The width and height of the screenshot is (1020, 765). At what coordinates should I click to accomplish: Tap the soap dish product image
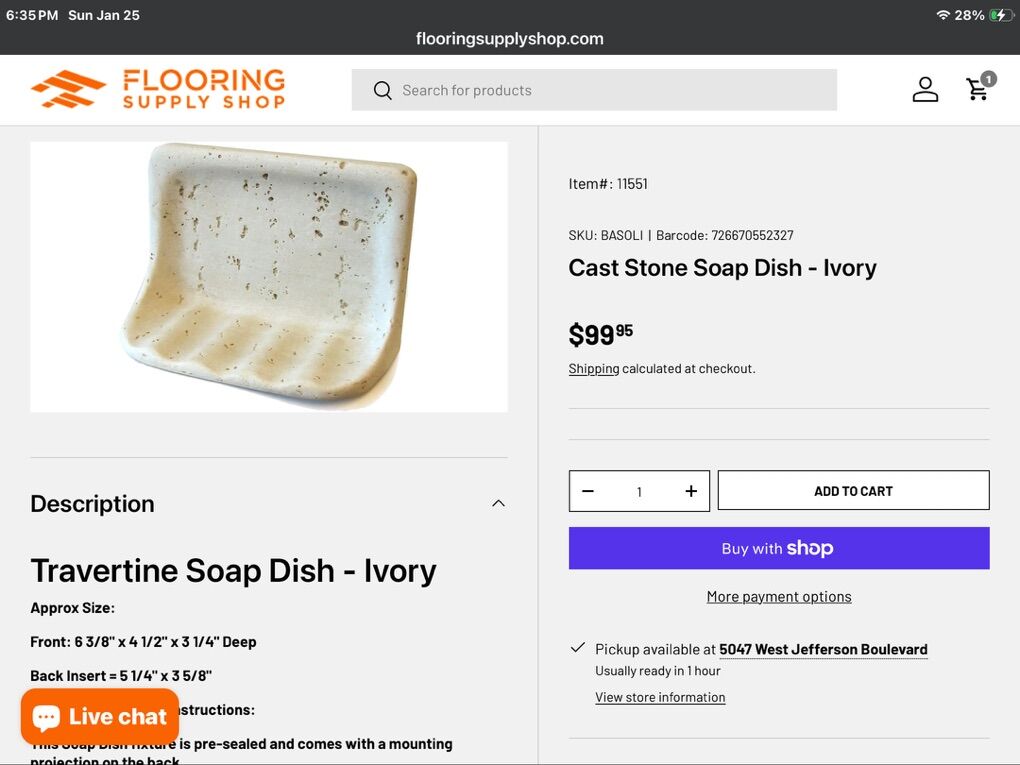pos(269,276)
